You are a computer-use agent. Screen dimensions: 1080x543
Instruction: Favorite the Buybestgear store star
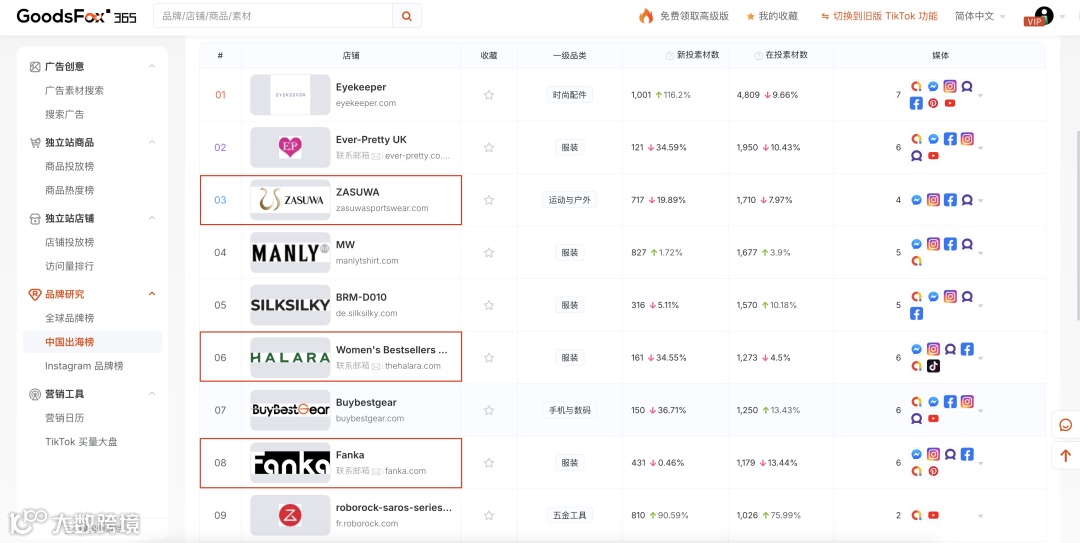click(489, 410)
